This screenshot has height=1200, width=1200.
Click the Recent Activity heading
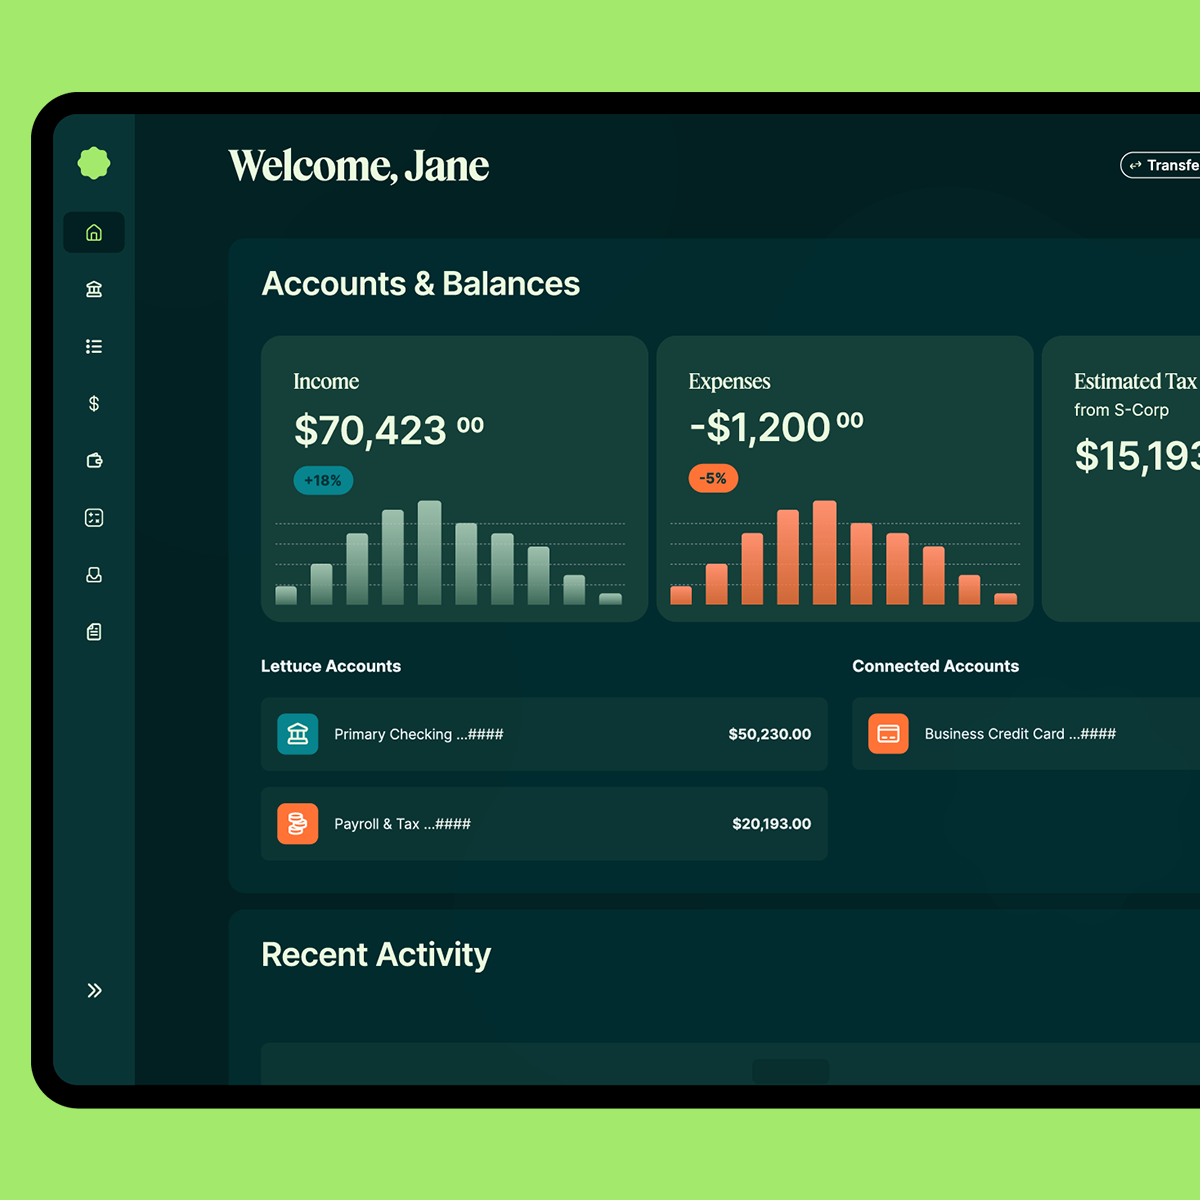pyautogui.click(x=376, y=955)
